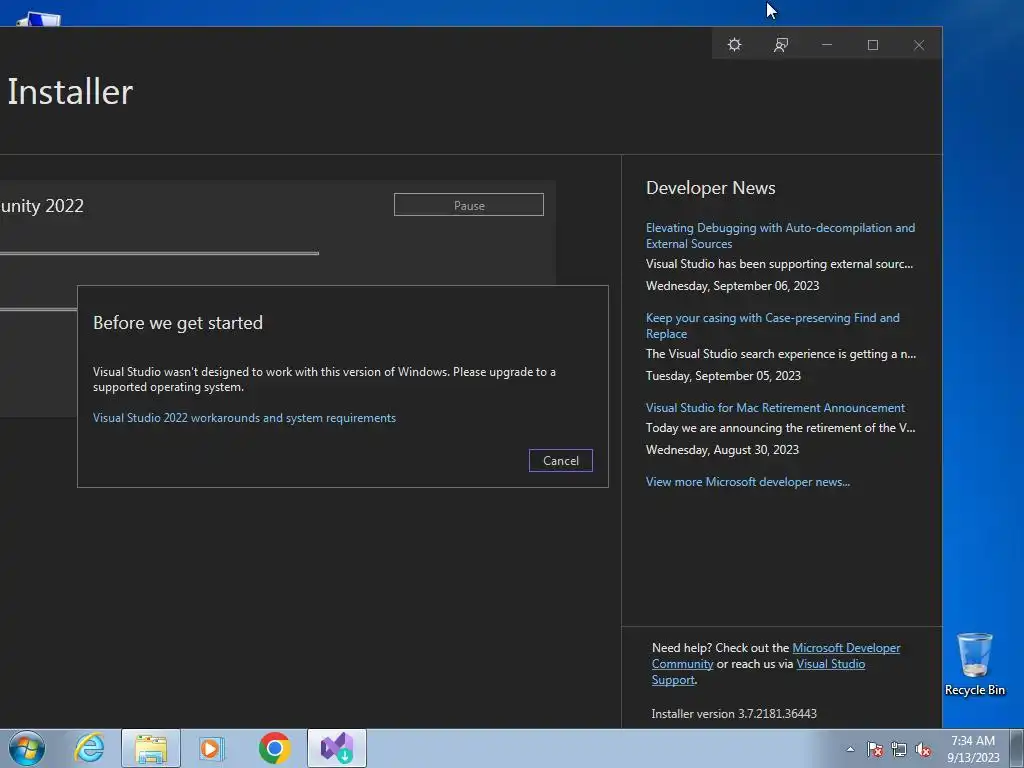Click 'Wednesday, August 30, 2023' date text
Screen dimensions: 1024x768
722,450
